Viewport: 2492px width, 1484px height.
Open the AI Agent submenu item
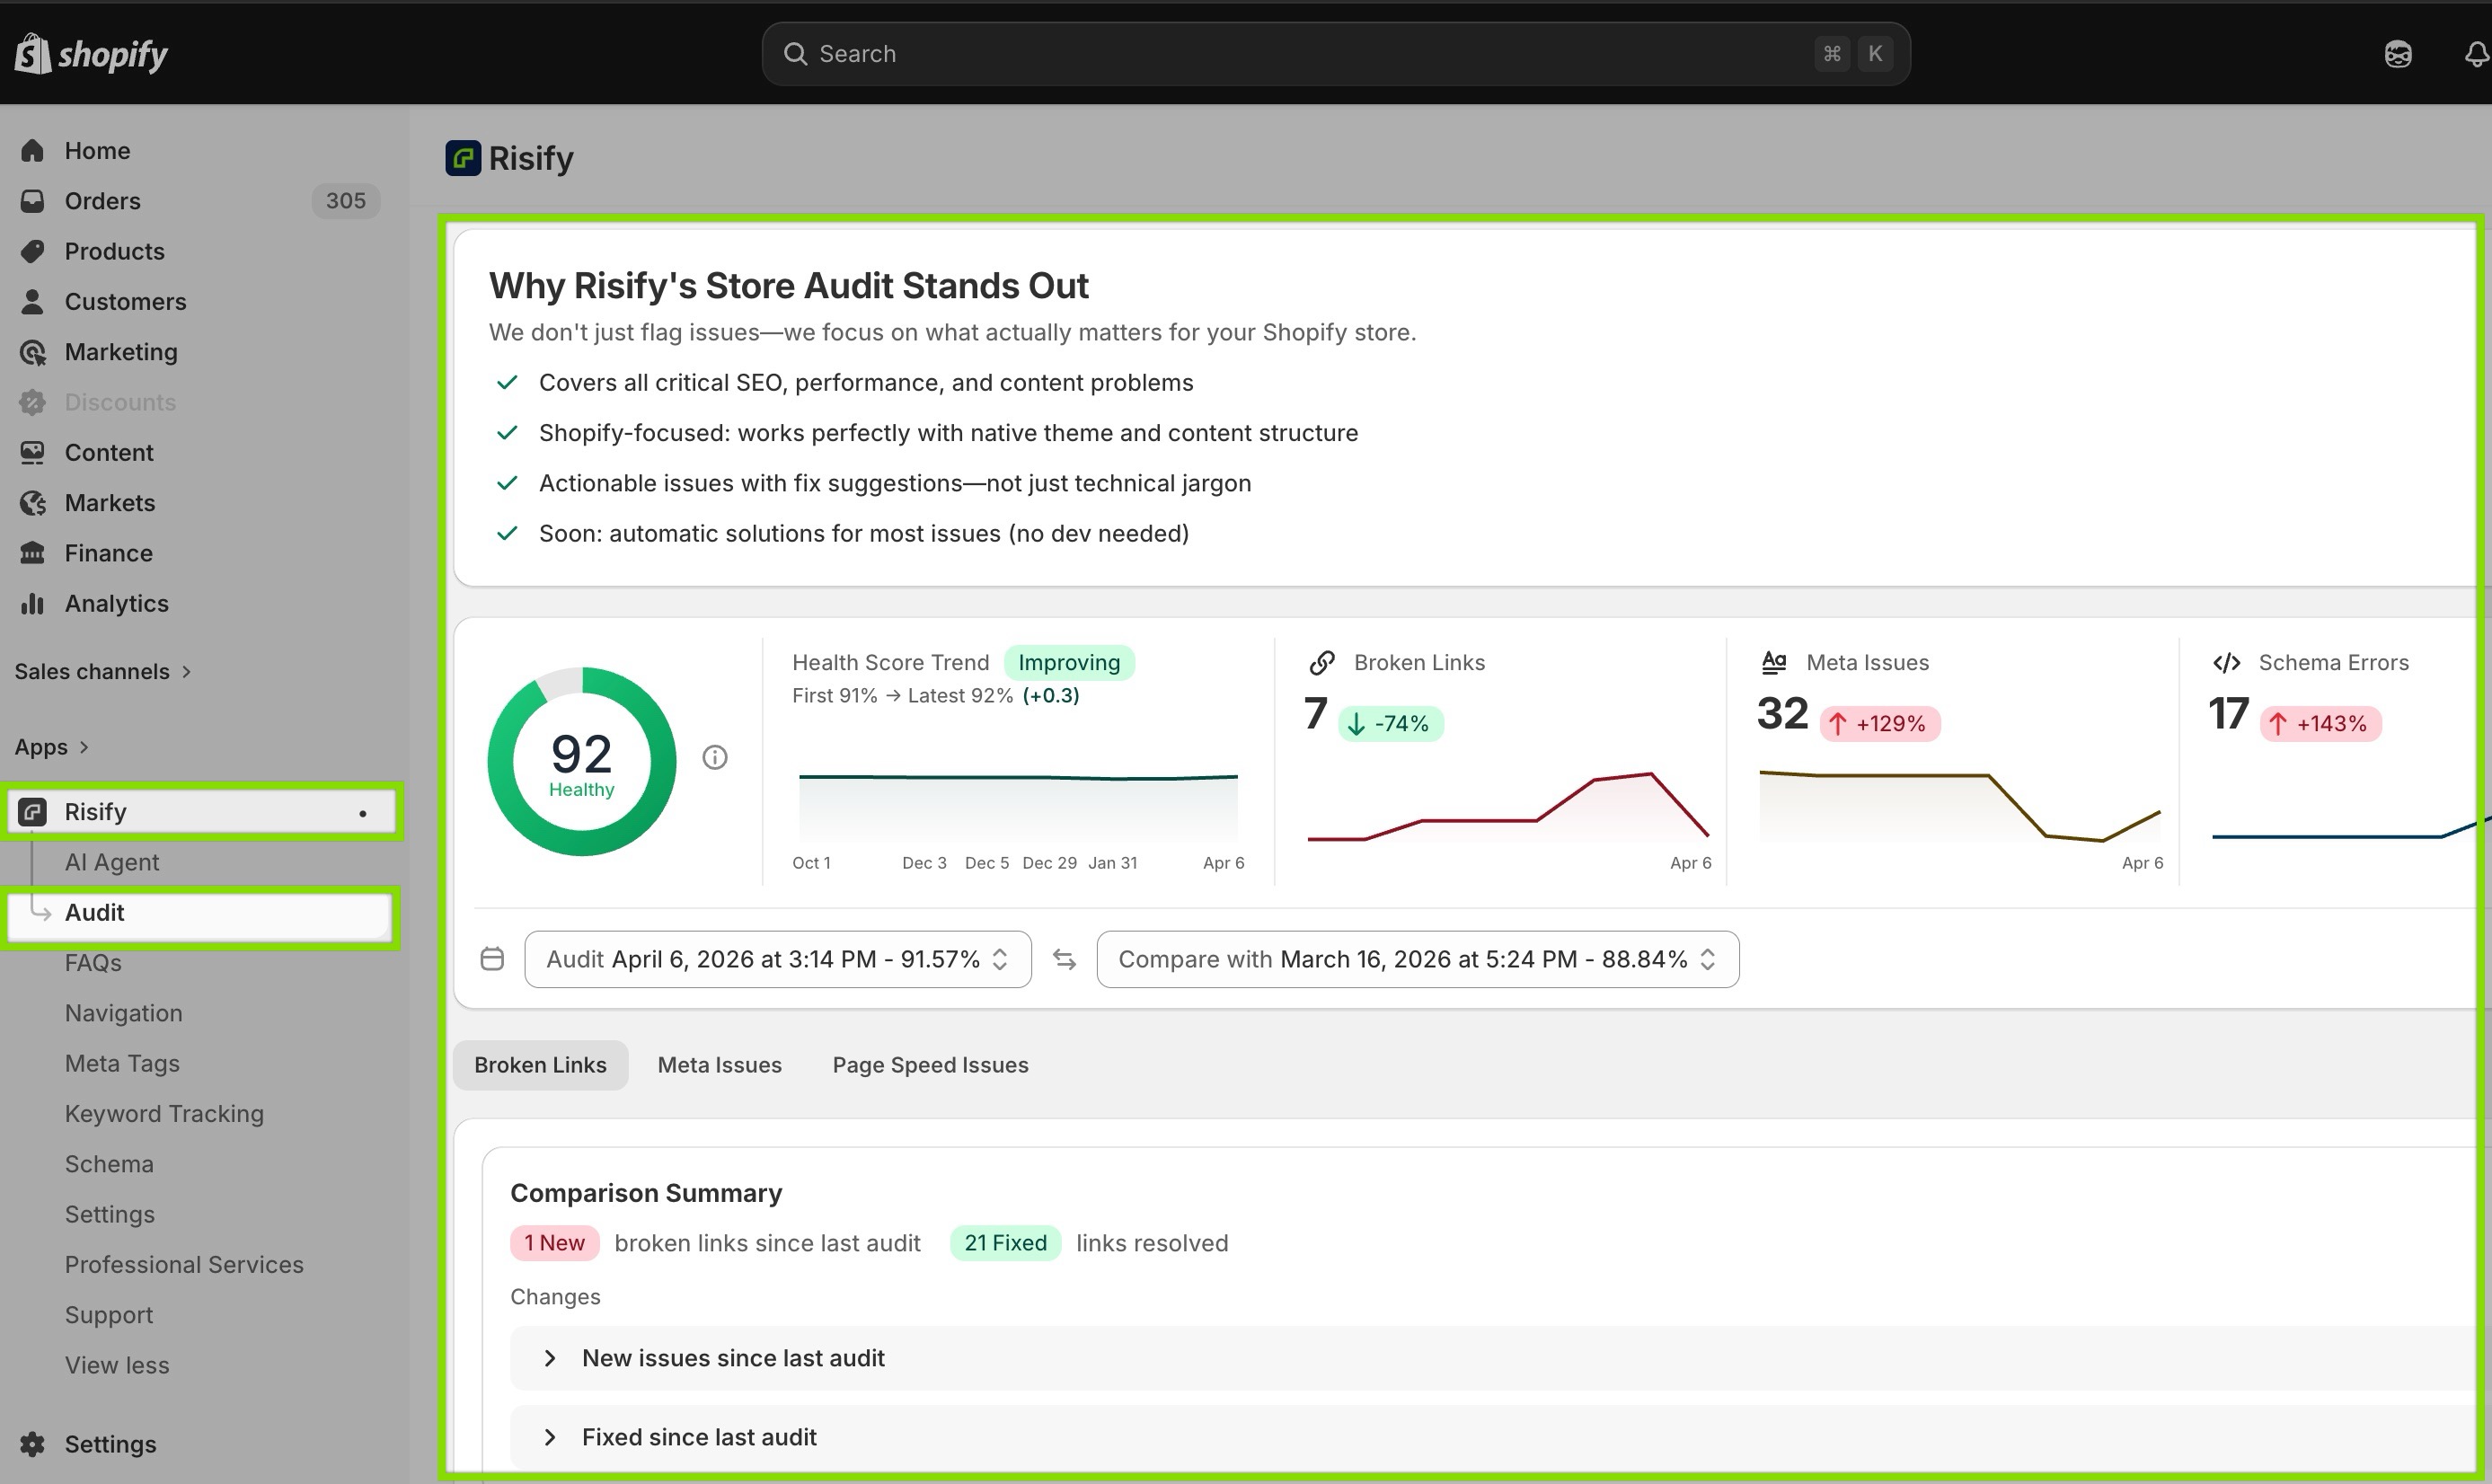click(112, 862)
